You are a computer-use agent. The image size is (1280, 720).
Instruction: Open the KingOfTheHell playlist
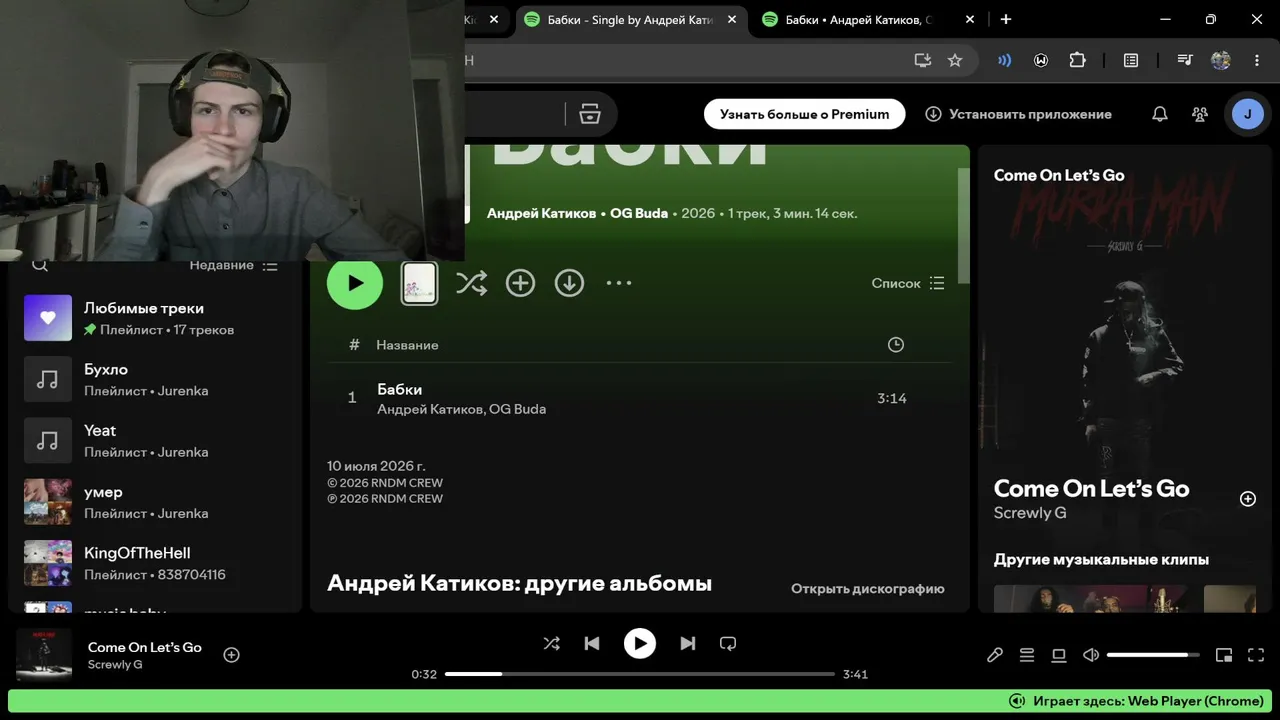click(155, 563)
